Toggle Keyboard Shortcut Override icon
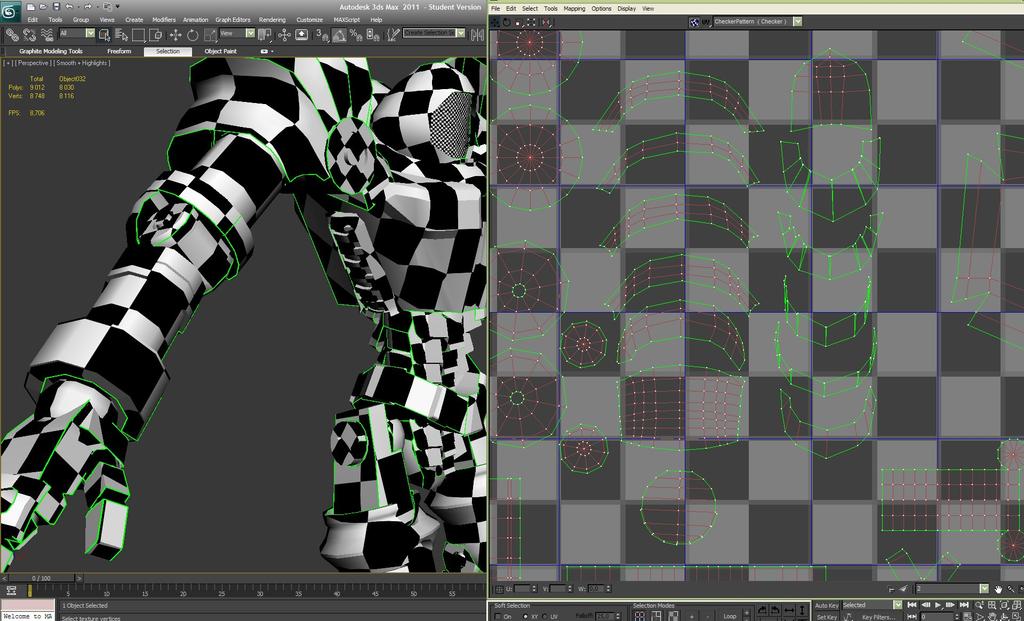 click(x=302, y=35)
